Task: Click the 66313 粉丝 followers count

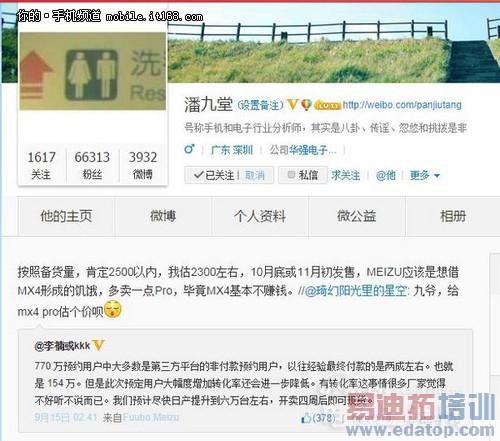Action: tap(92, 165)
